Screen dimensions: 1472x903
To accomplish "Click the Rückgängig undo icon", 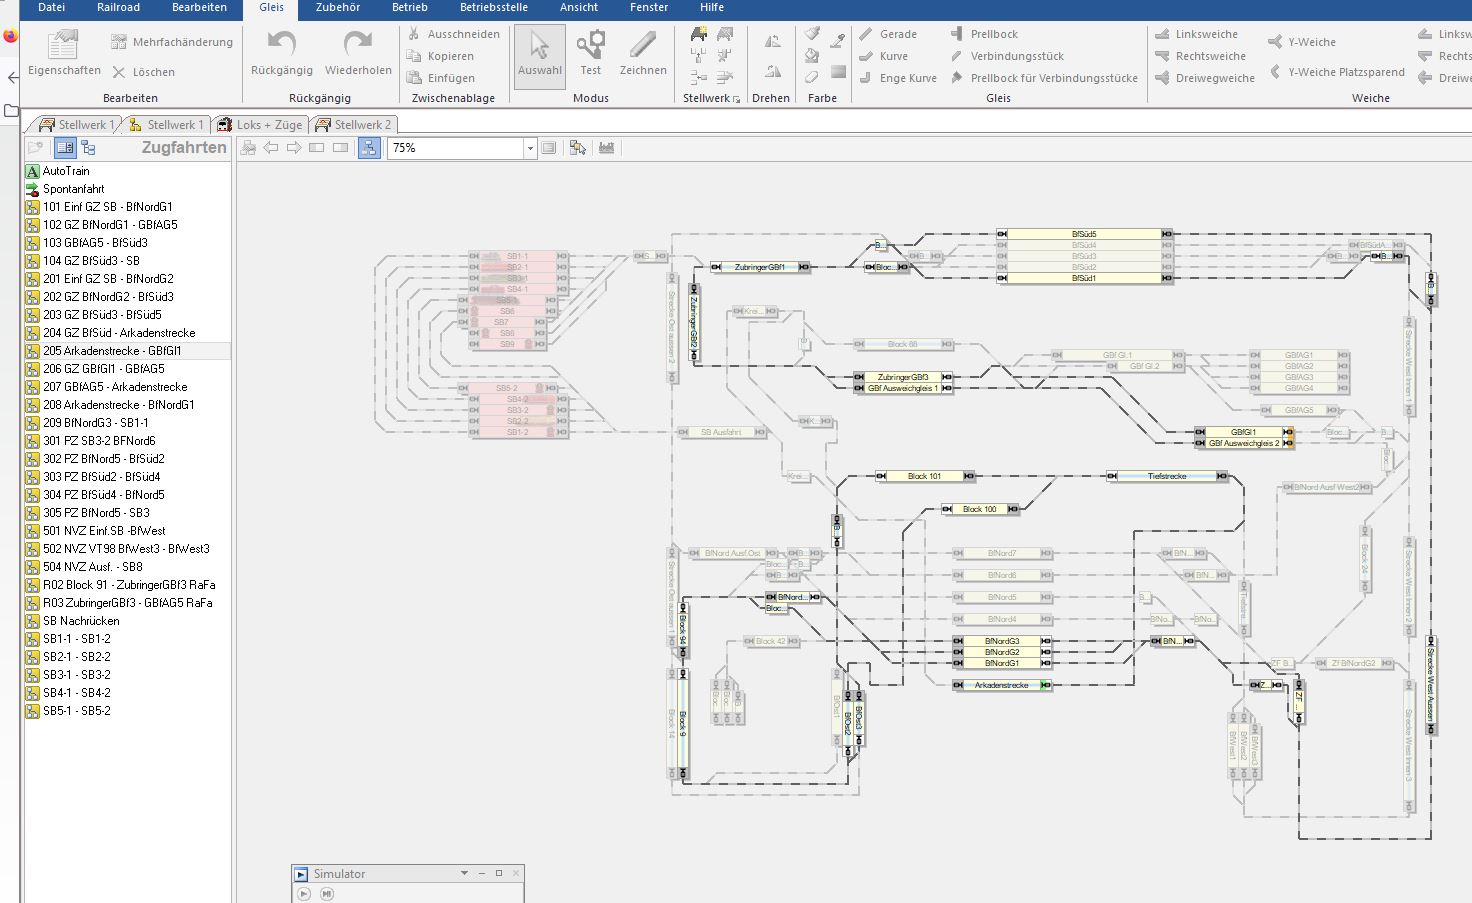I will pyautogui.click(x=281, y=45).
